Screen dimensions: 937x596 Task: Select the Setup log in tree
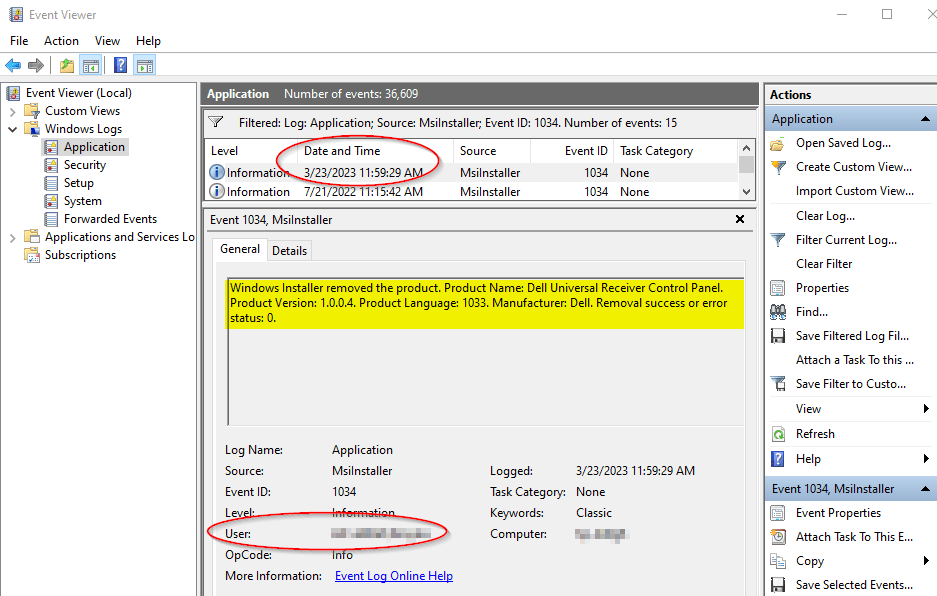(x=78, y=183)
